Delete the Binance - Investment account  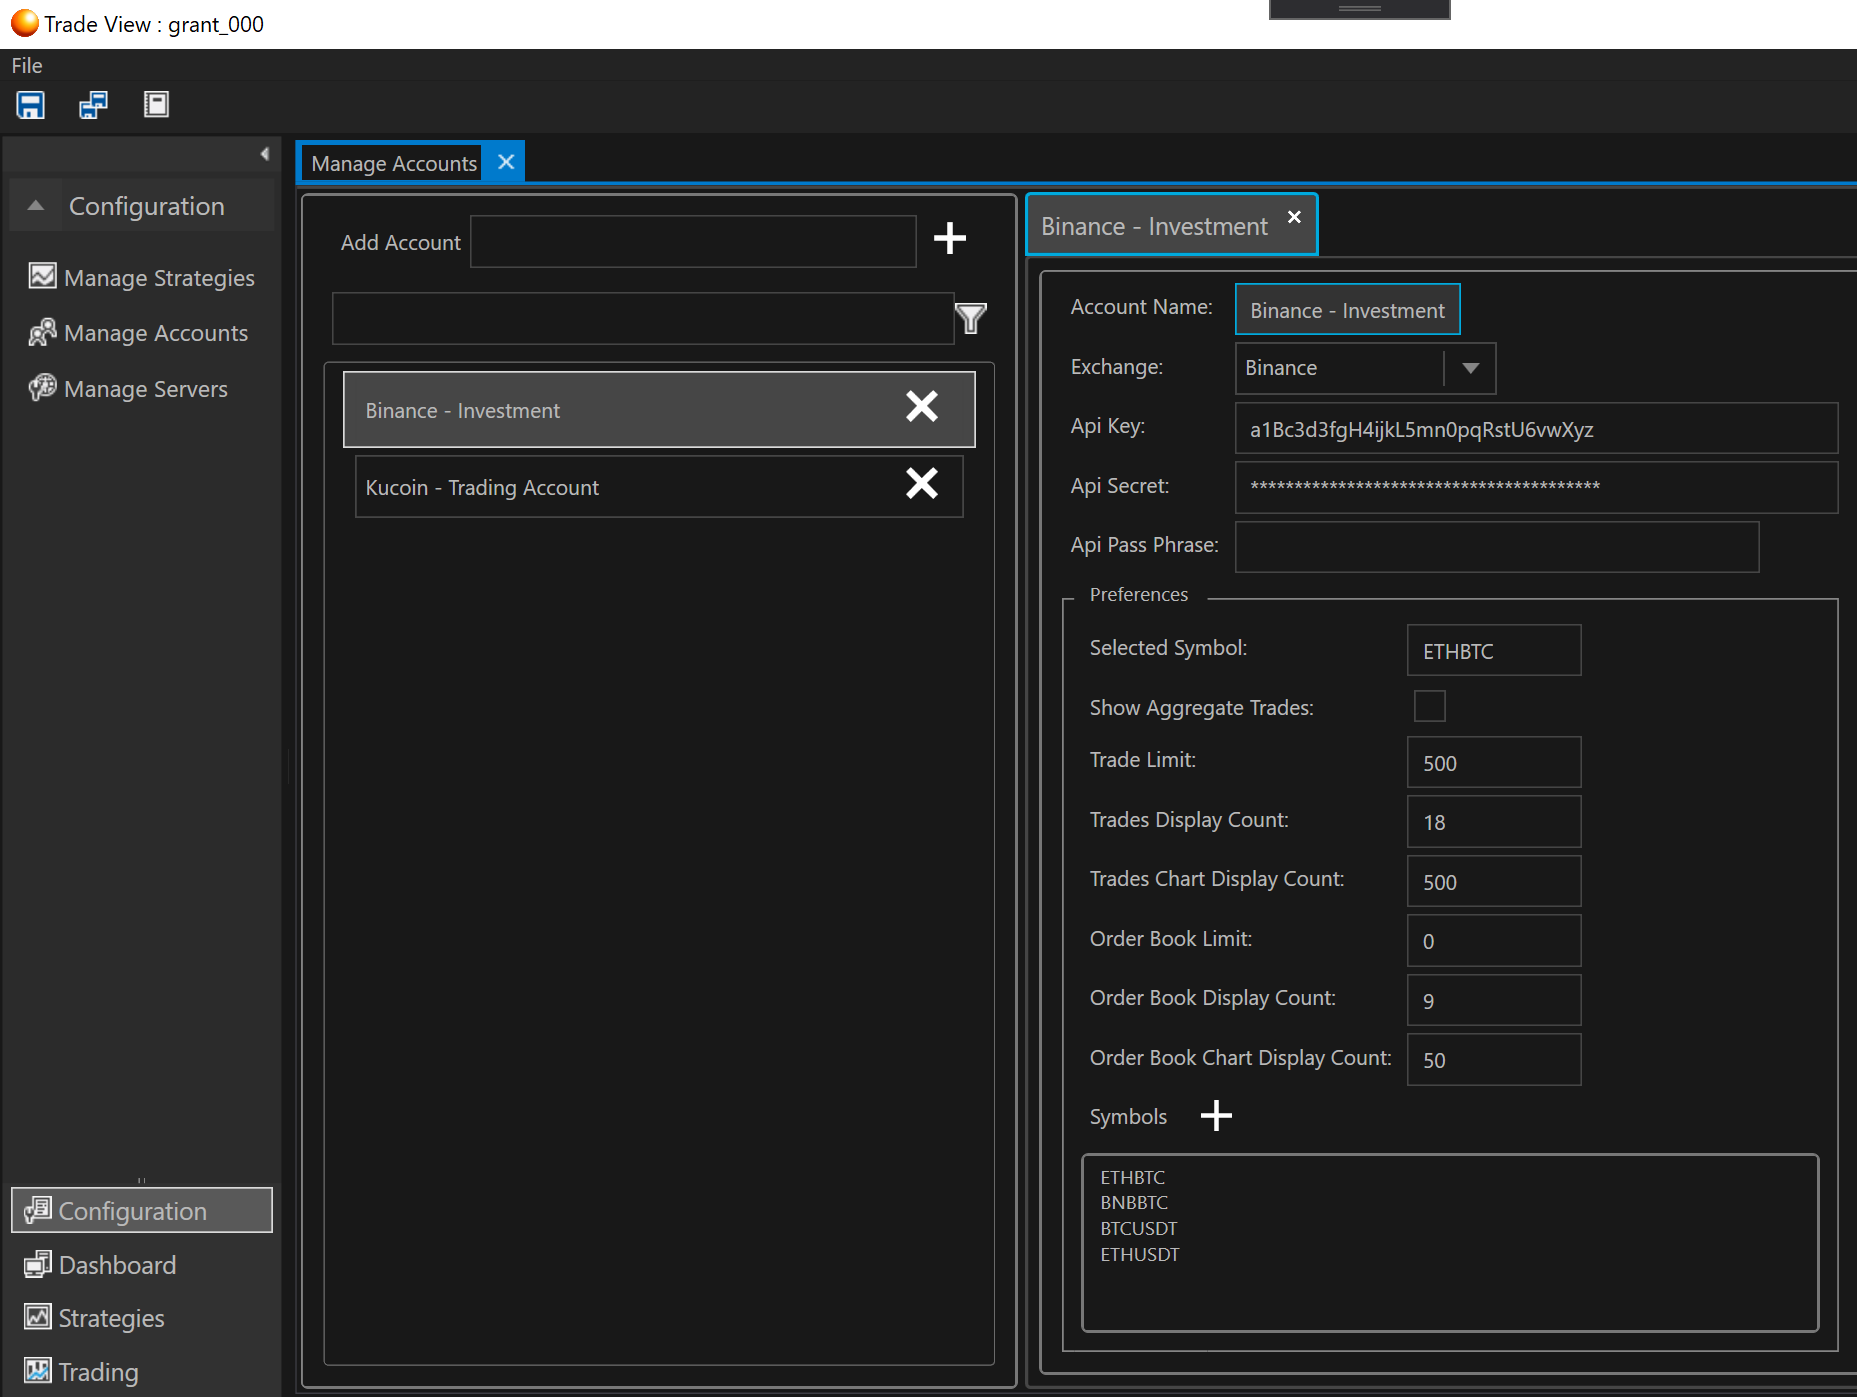(x=922, y=406)
